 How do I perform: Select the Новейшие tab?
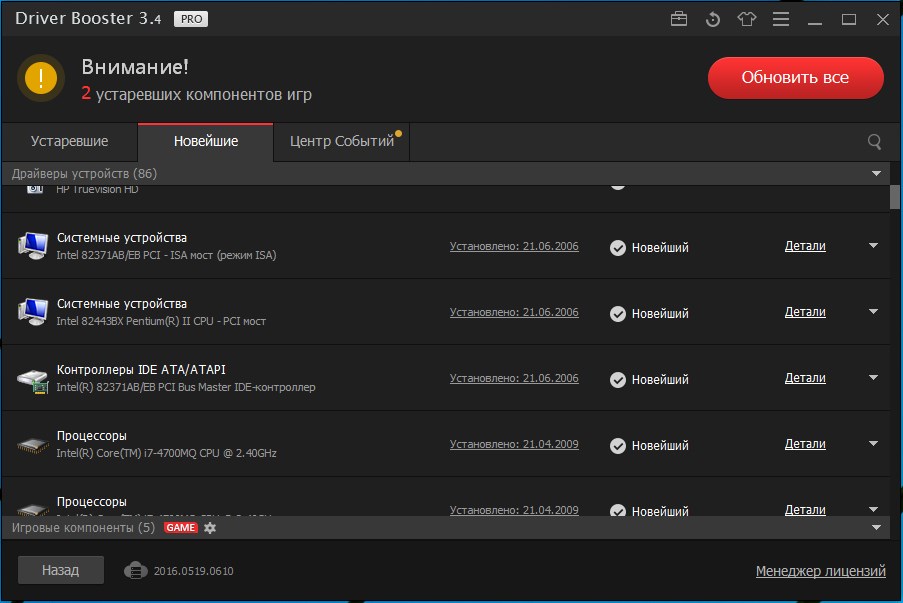(206, 142)
